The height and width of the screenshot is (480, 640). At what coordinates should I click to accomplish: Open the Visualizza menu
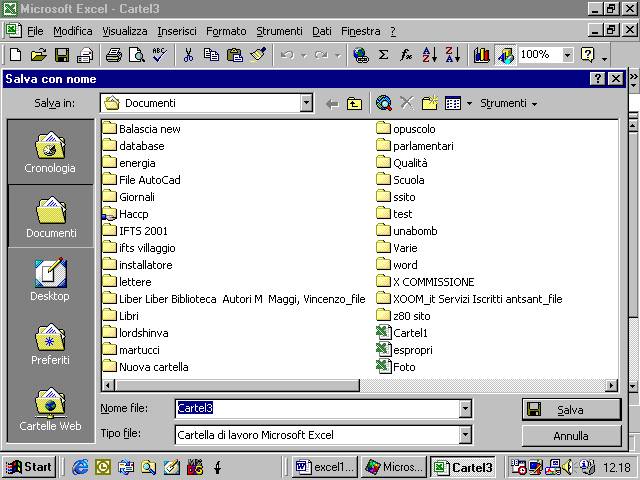[x=124, y=31]
